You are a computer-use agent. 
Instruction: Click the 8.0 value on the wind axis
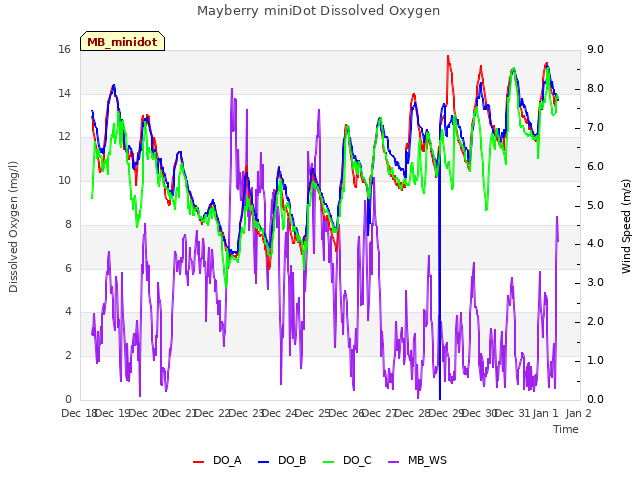[x=595, y=89]
